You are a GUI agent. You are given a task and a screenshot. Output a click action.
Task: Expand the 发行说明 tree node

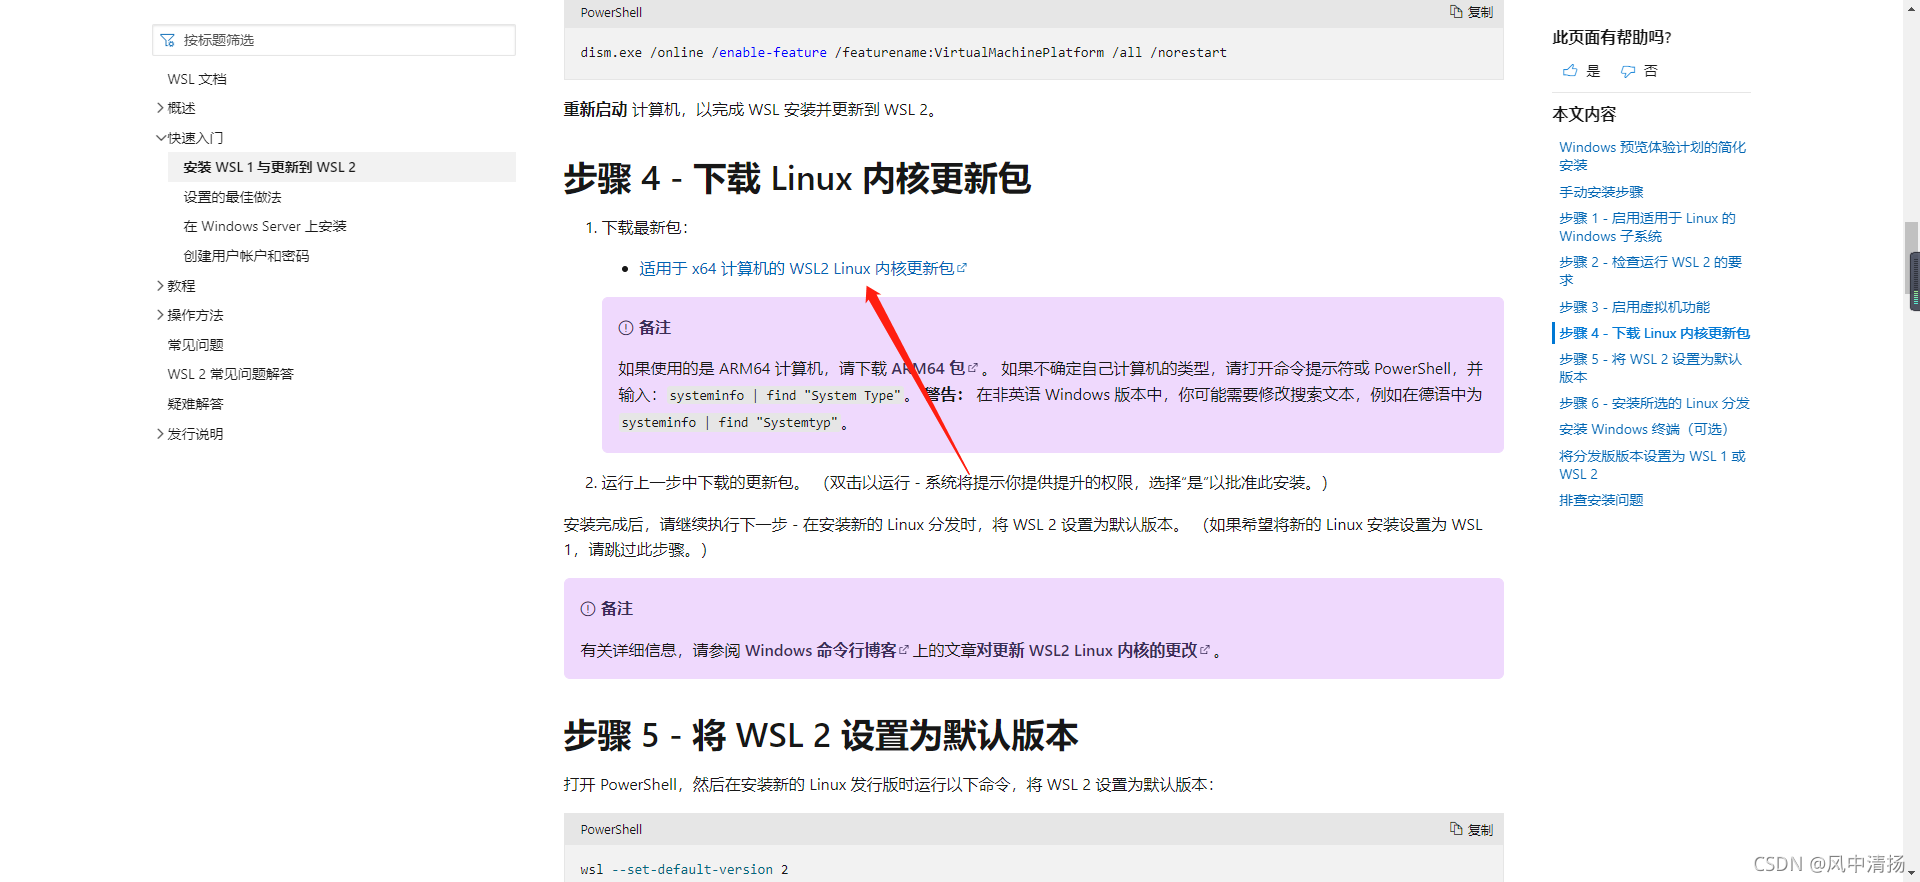(160, 434)
